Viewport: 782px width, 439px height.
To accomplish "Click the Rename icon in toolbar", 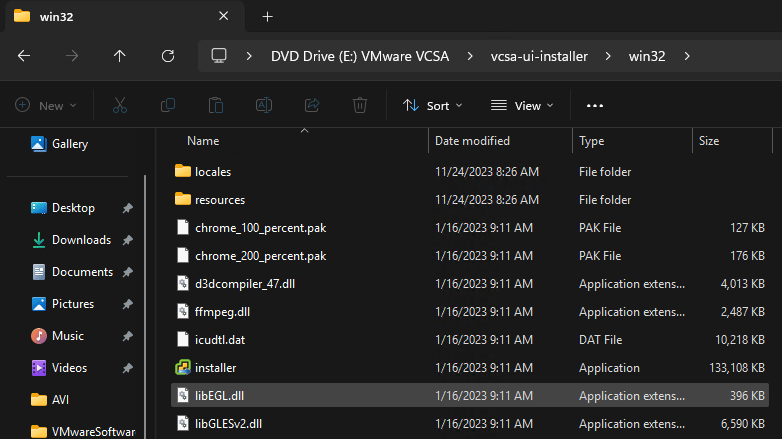I will [264, 105].
